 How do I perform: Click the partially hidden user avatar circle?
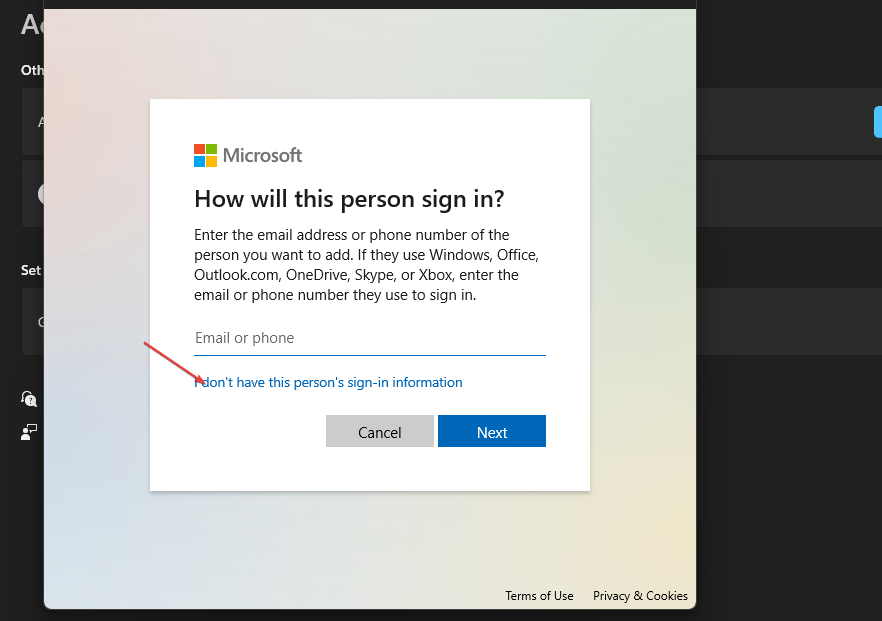[41, 194]
